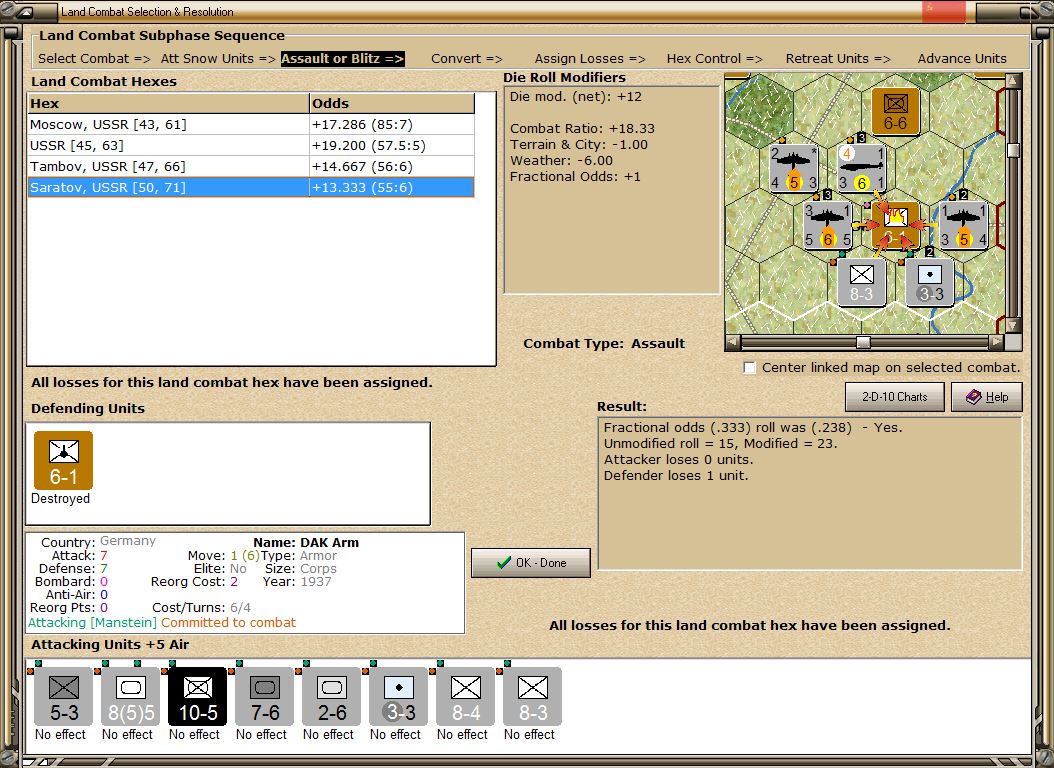Select the 5-3 attacking unit counter

64,697
